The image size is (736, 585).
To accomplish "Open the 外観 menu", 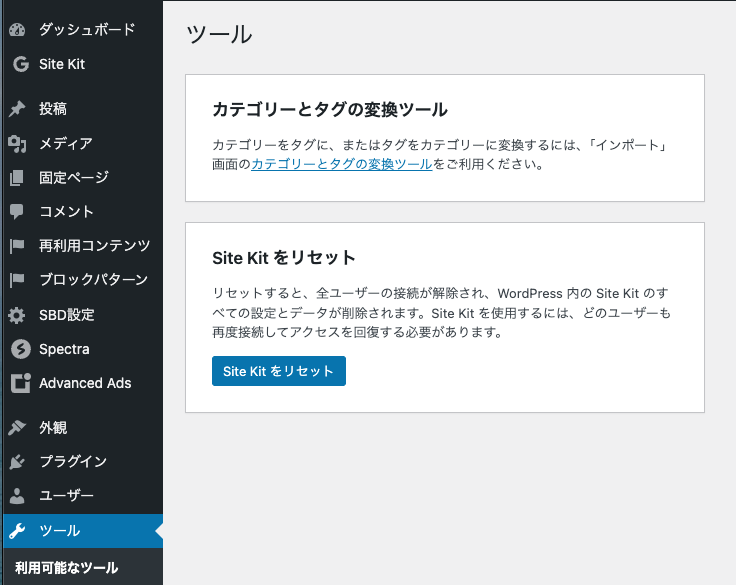I will pos(83,428).
